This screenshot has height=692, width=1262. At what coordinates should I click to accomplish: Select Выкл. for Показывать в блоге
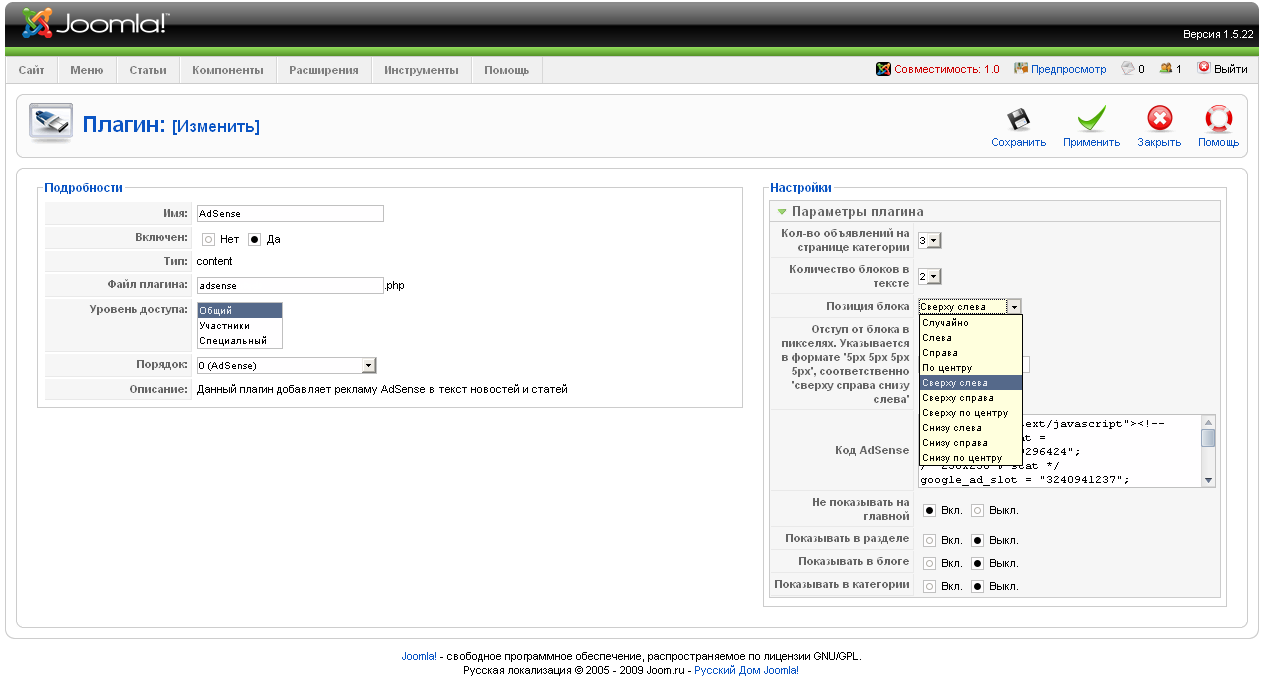click(x=977, y=563)
